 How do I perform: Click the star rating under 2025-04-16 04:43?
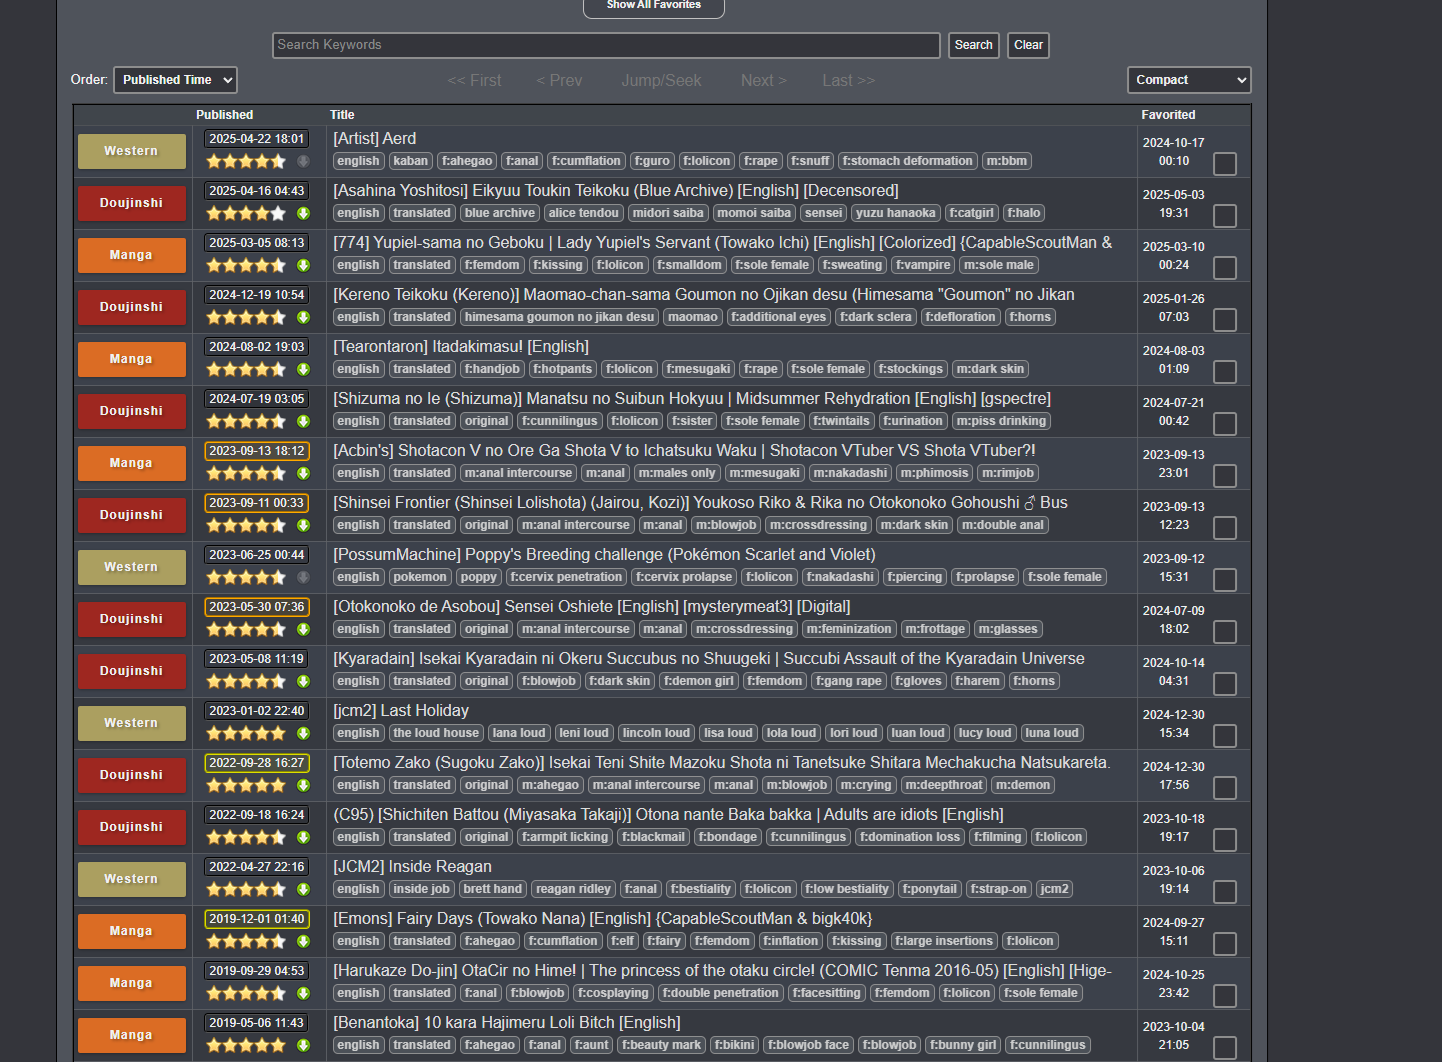click(246, 213)
